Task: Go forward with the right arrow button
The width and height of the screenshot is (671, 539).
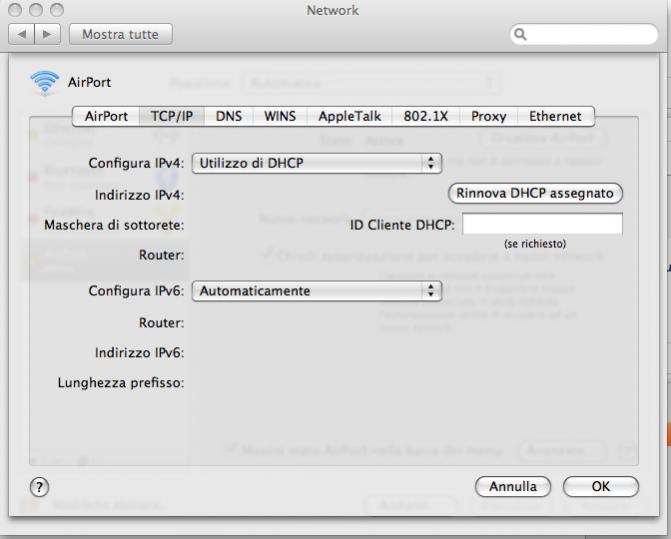Action: click(48, 34)
